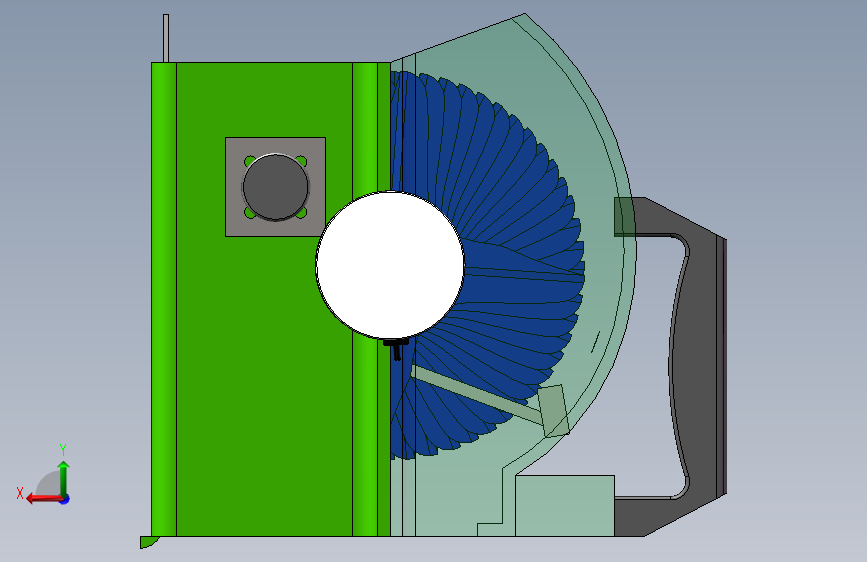
Task: Click the 'Y' axis label text
Action: pyautogui.click(x=63, y=450)
